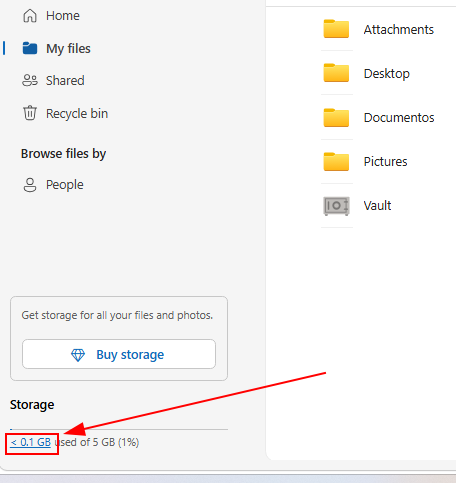Browse files by People label
Image resolution: width=456 pixels, height=483 pixels.
65,185
